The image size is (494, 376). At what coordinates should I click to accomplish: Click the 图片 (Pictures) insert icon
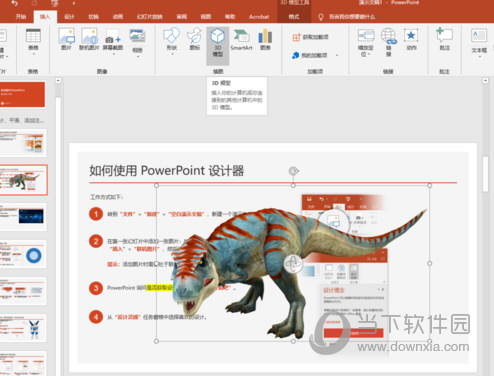pos(67,39)
